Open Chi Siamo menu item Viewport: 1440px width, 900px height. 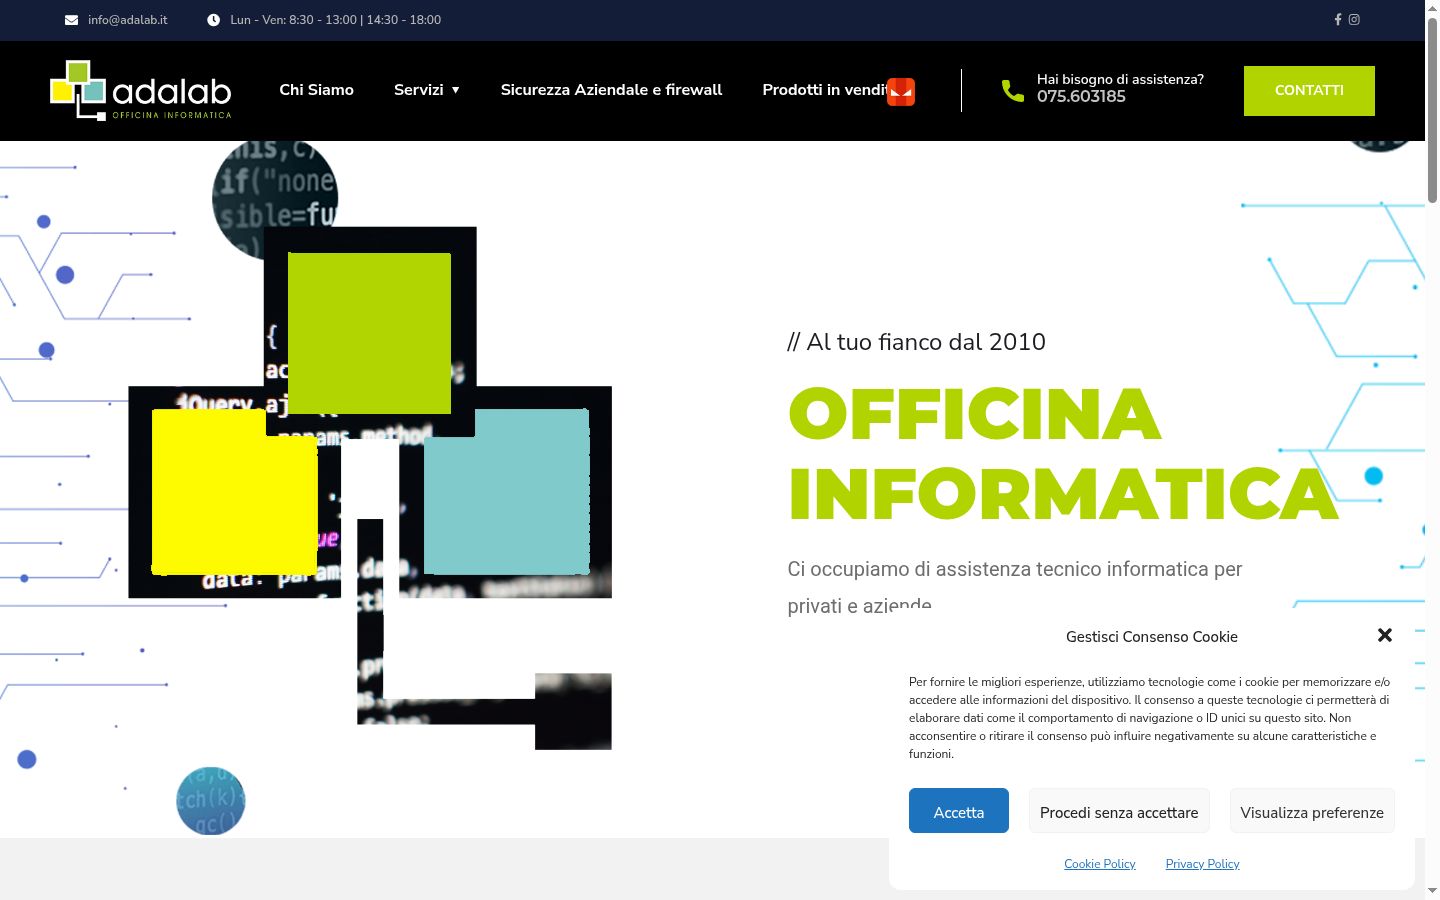coord(316,90)
